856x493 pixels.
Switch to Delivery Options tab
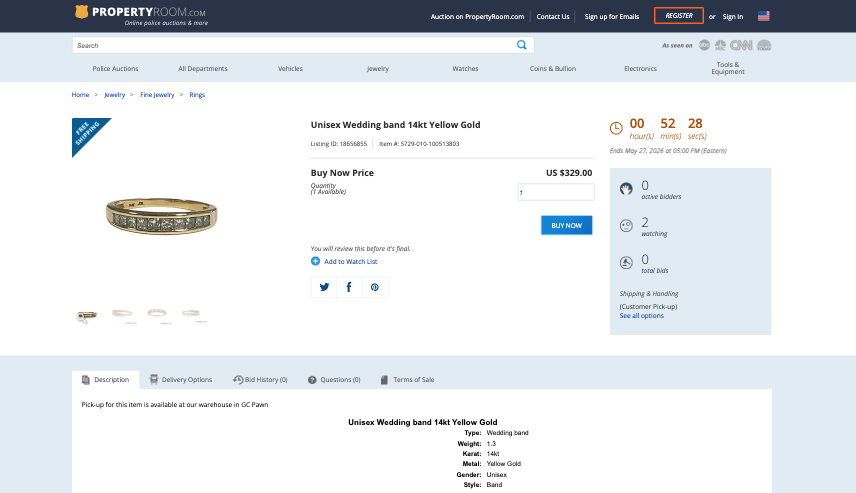pos(181,379)
